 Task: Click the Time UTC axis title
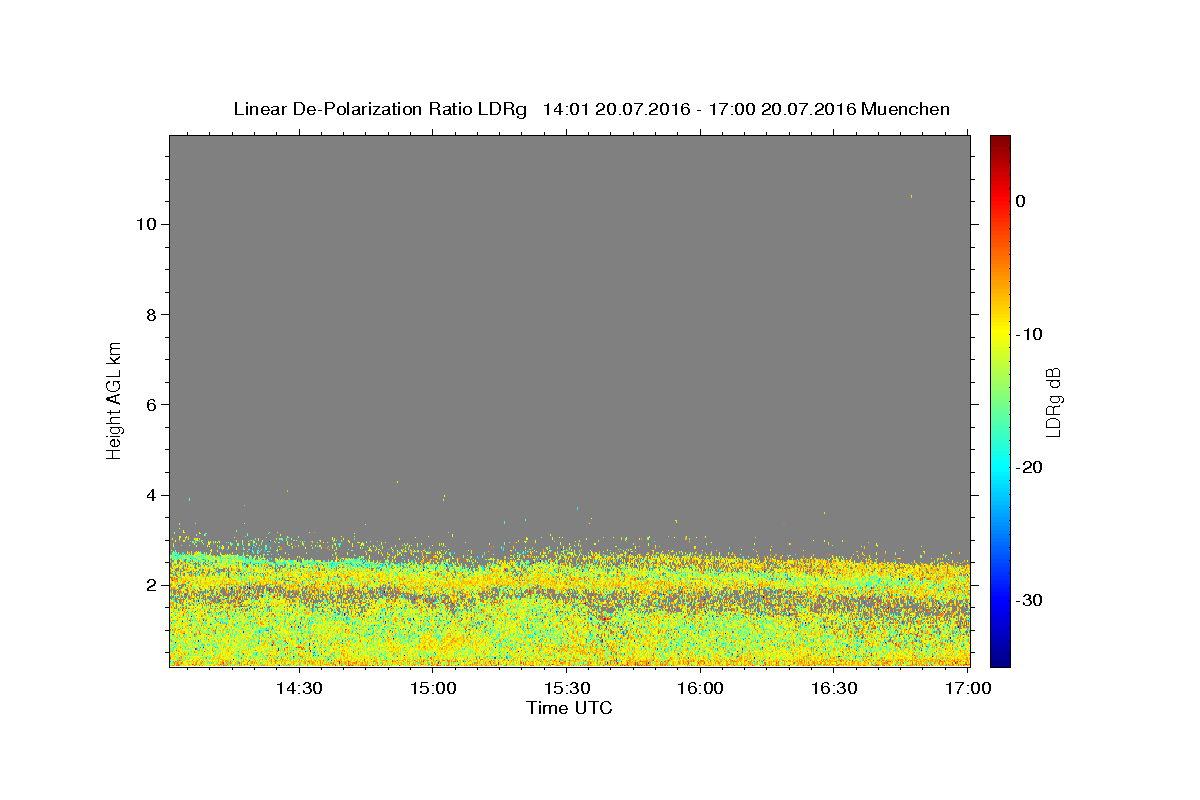click(569, 708)
